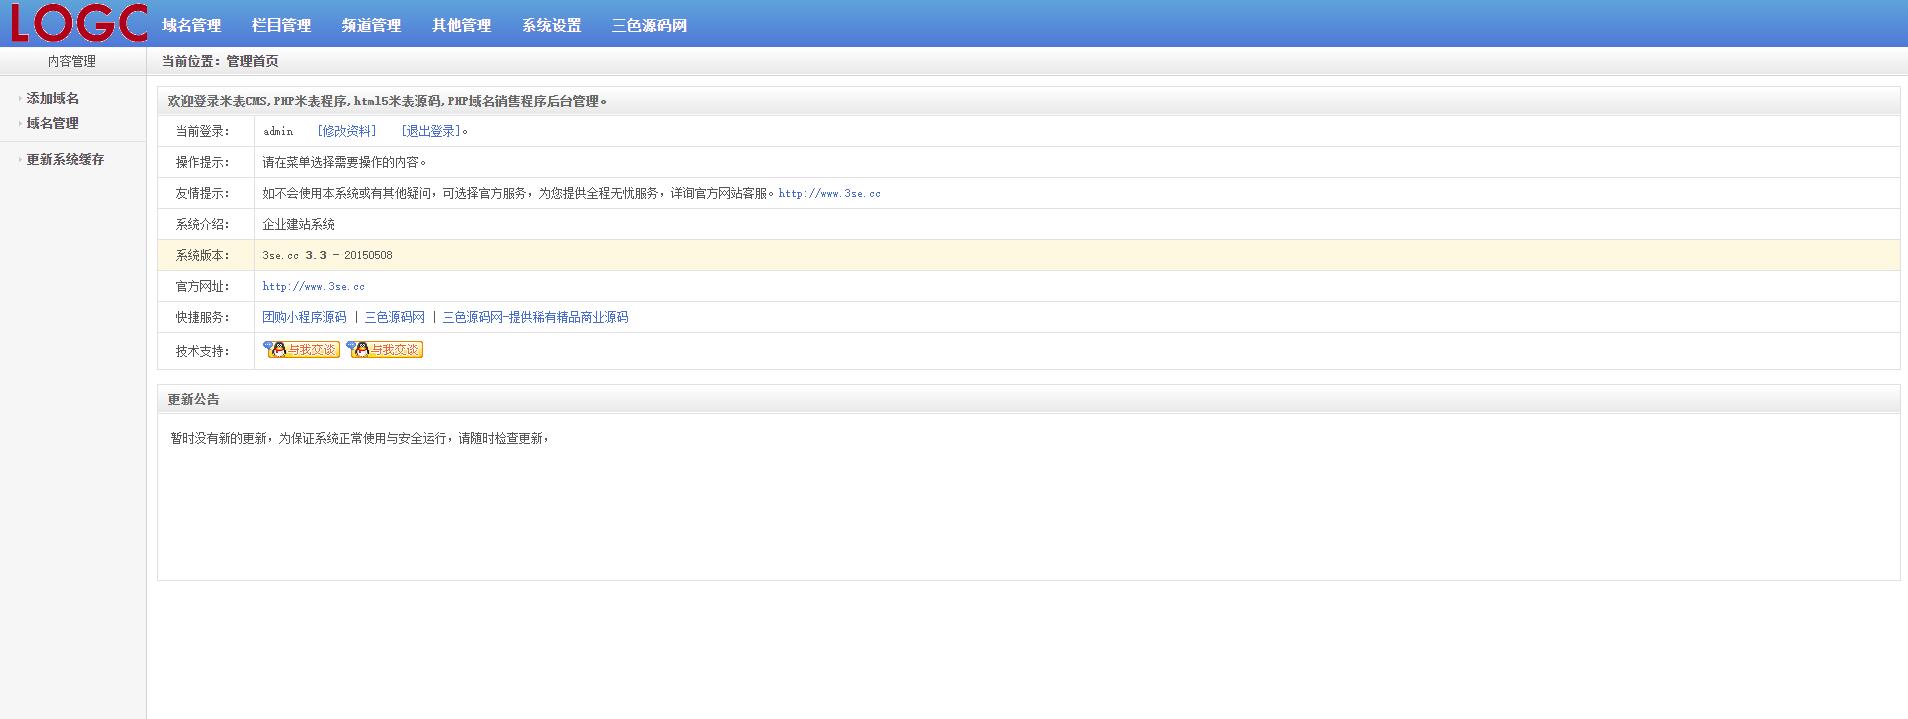The height and width of the screenshot is (719, 1908).
Task: Click the admin username text
Action: (278, 131)
